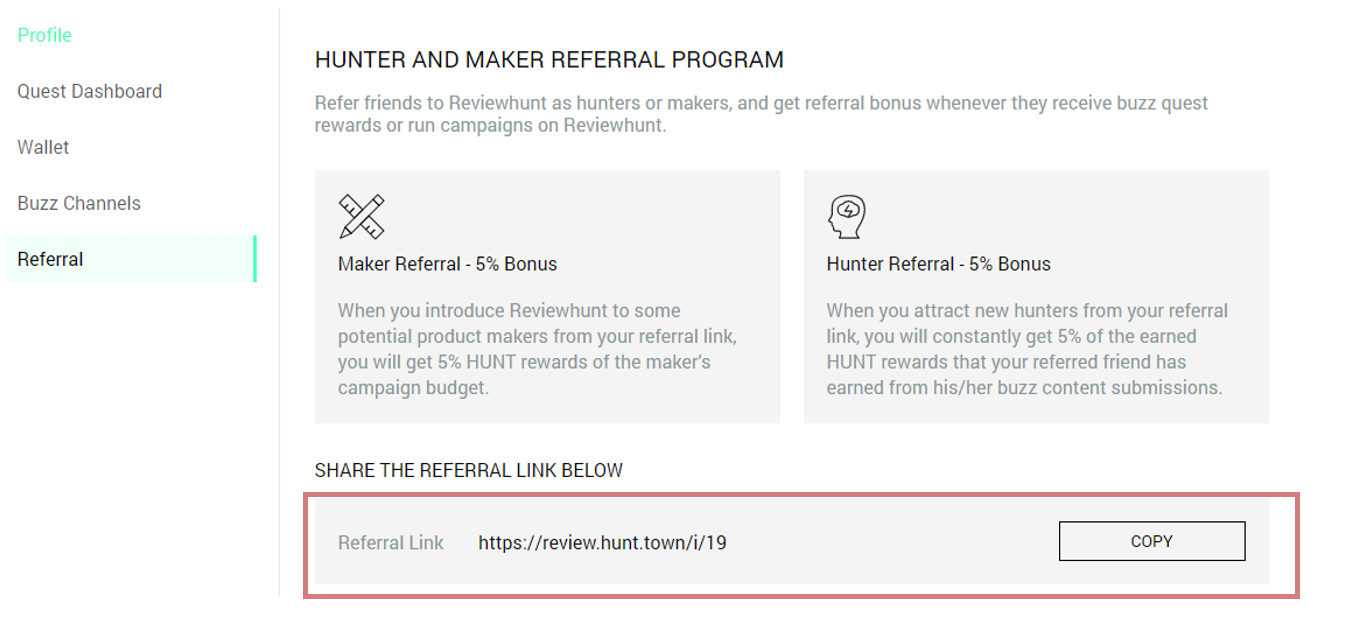Screen dimensions: 1356x619
Task: Click empty space in referral link field
Action: coord(890,543)
